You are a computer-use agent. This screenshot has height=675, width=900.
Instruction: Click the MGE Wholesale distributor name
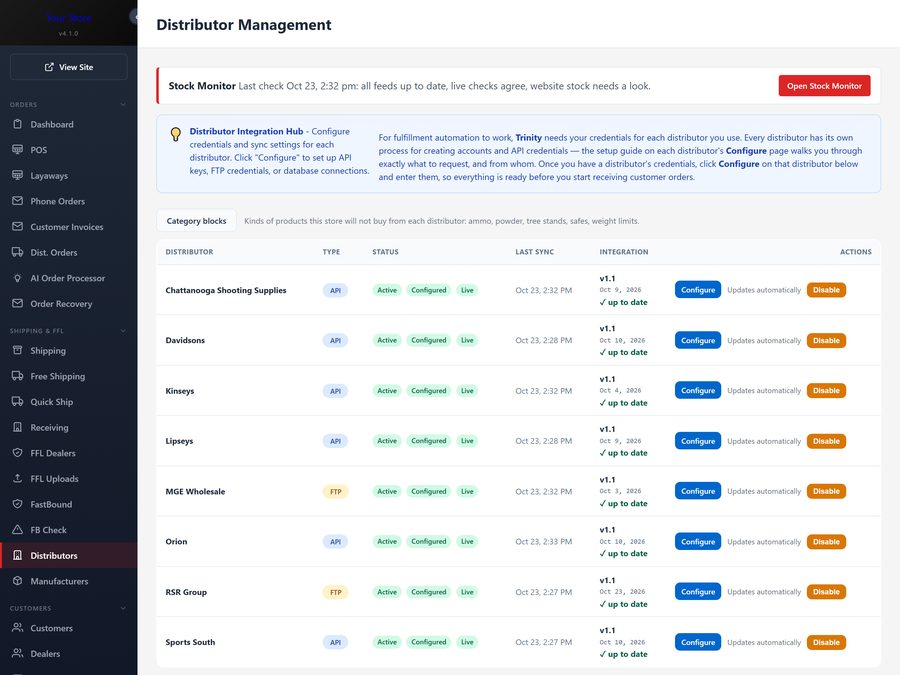[195, 491]
